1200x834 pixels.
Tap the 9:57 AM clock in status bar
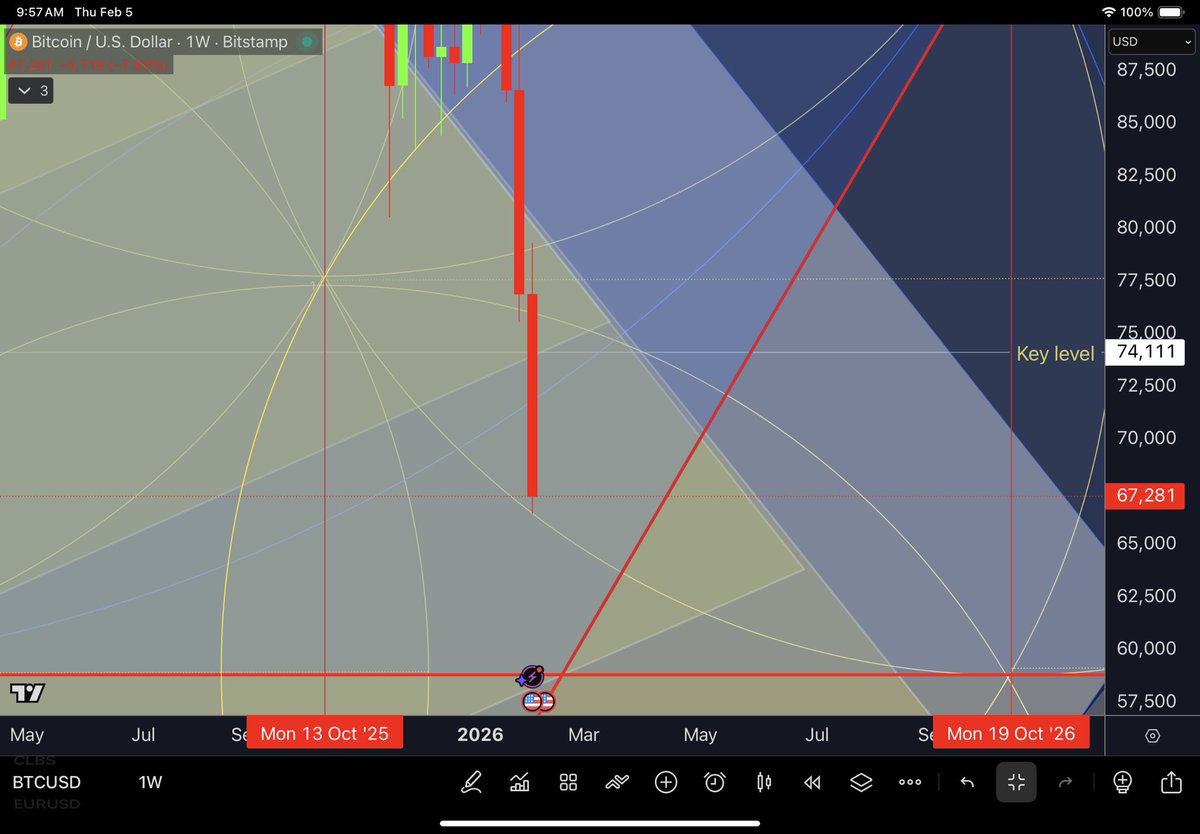pos(40,12)
